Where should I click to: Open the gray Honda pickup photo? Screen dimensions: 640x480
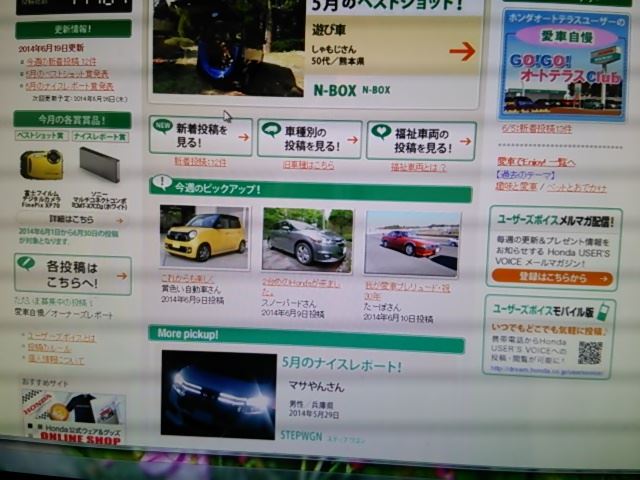click(307, 240)
